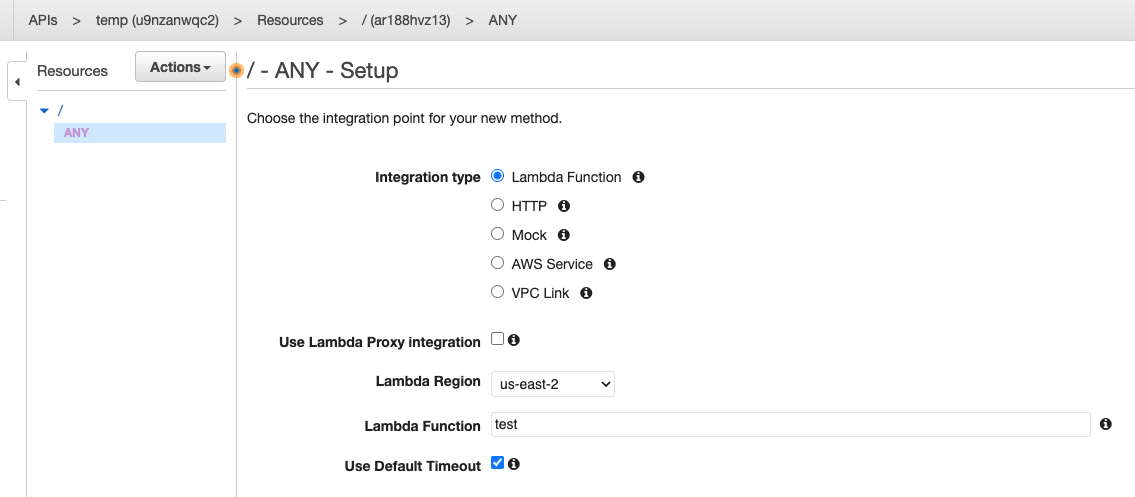Collapse the left sidebar with the arrow tab
Screen dimensions: 1135x497
(x=17, y=81)
